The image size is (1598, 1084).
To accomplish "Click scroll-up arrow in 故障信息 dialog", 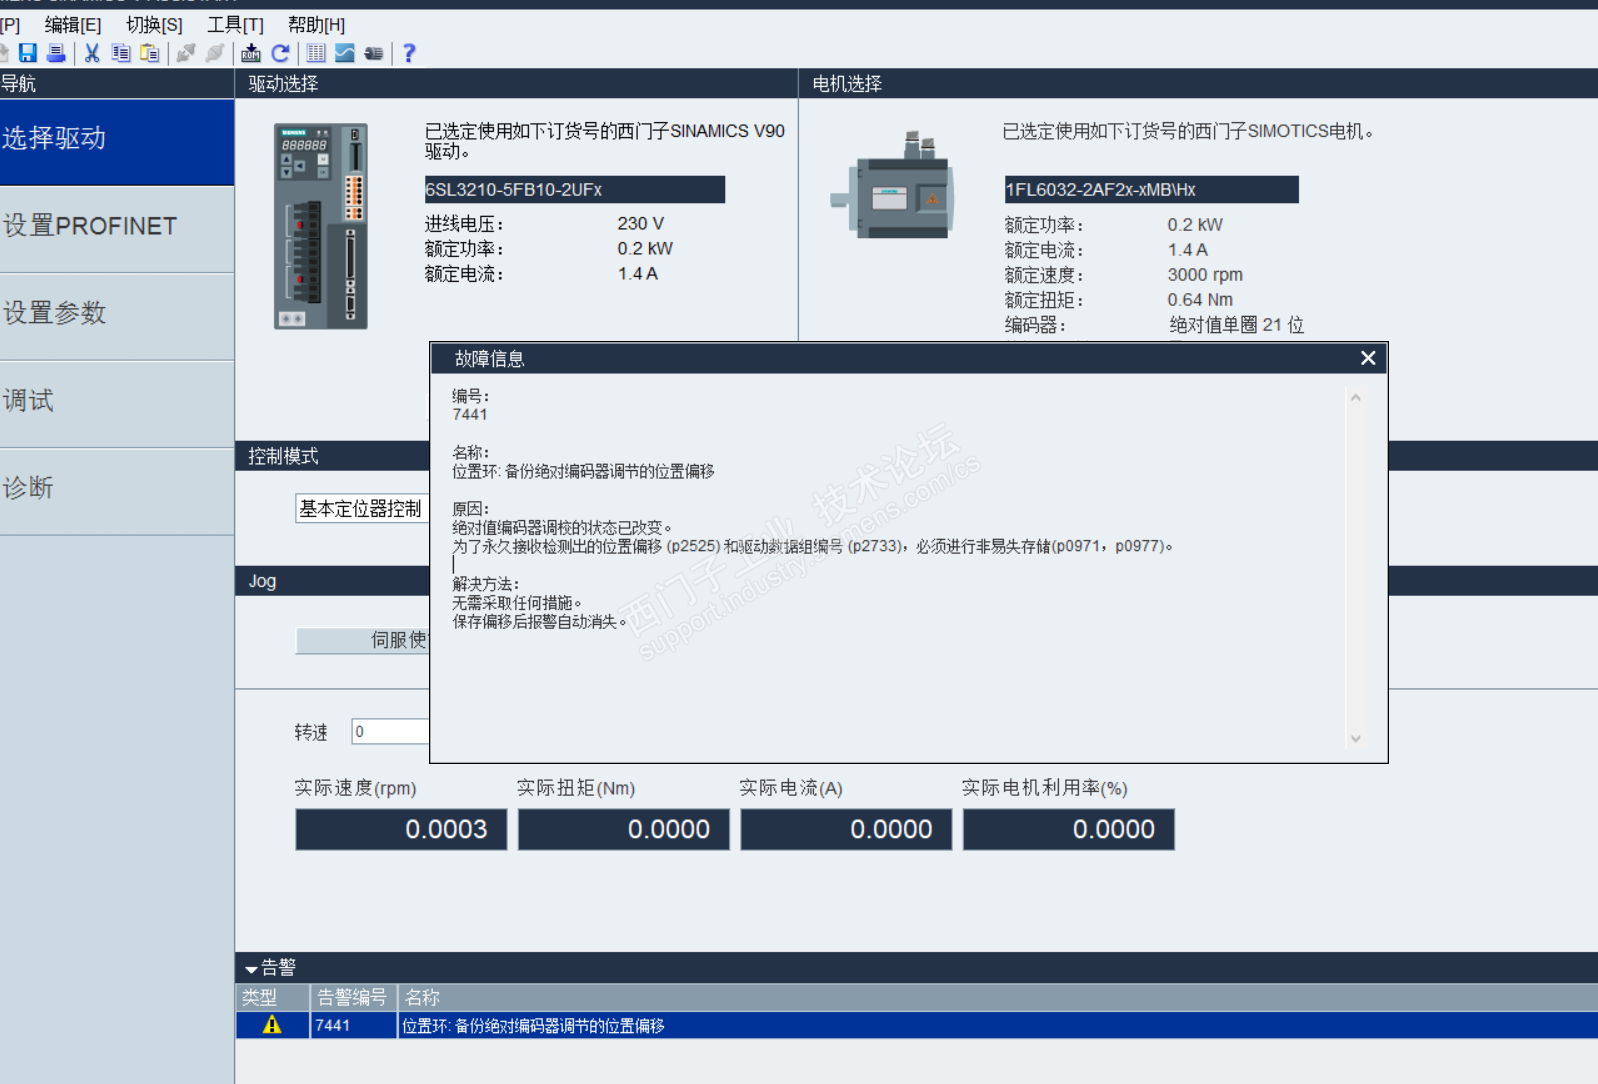I will point(1356,398).
